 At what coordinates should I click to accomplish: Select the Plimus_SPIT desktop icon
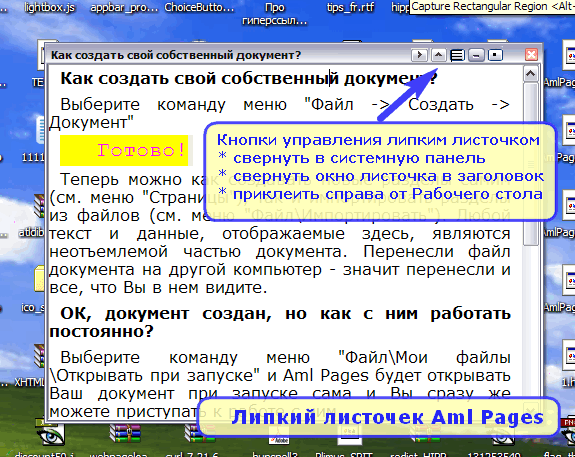[349, 435]
